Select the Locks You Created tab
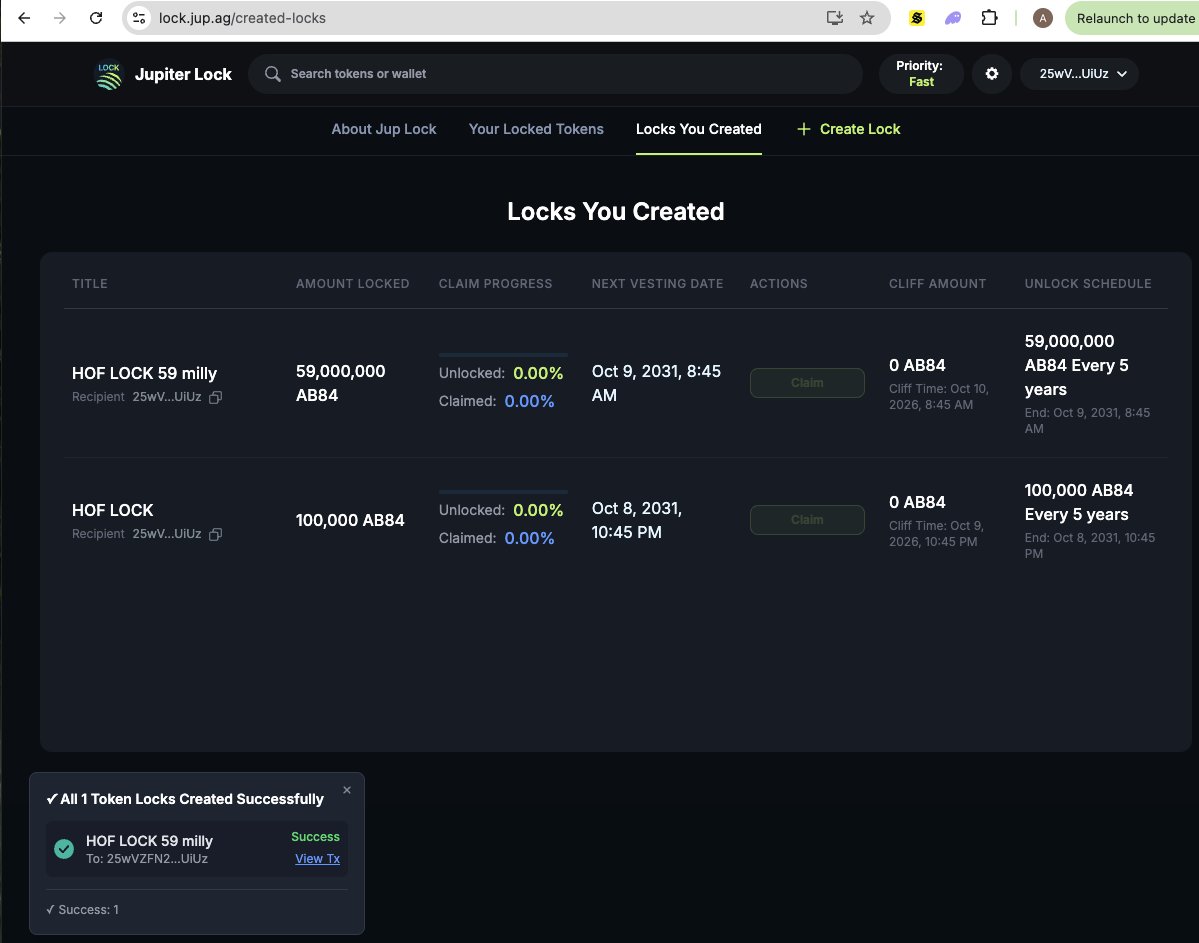Screen dimensions: 1199x943 coord(698,129)
